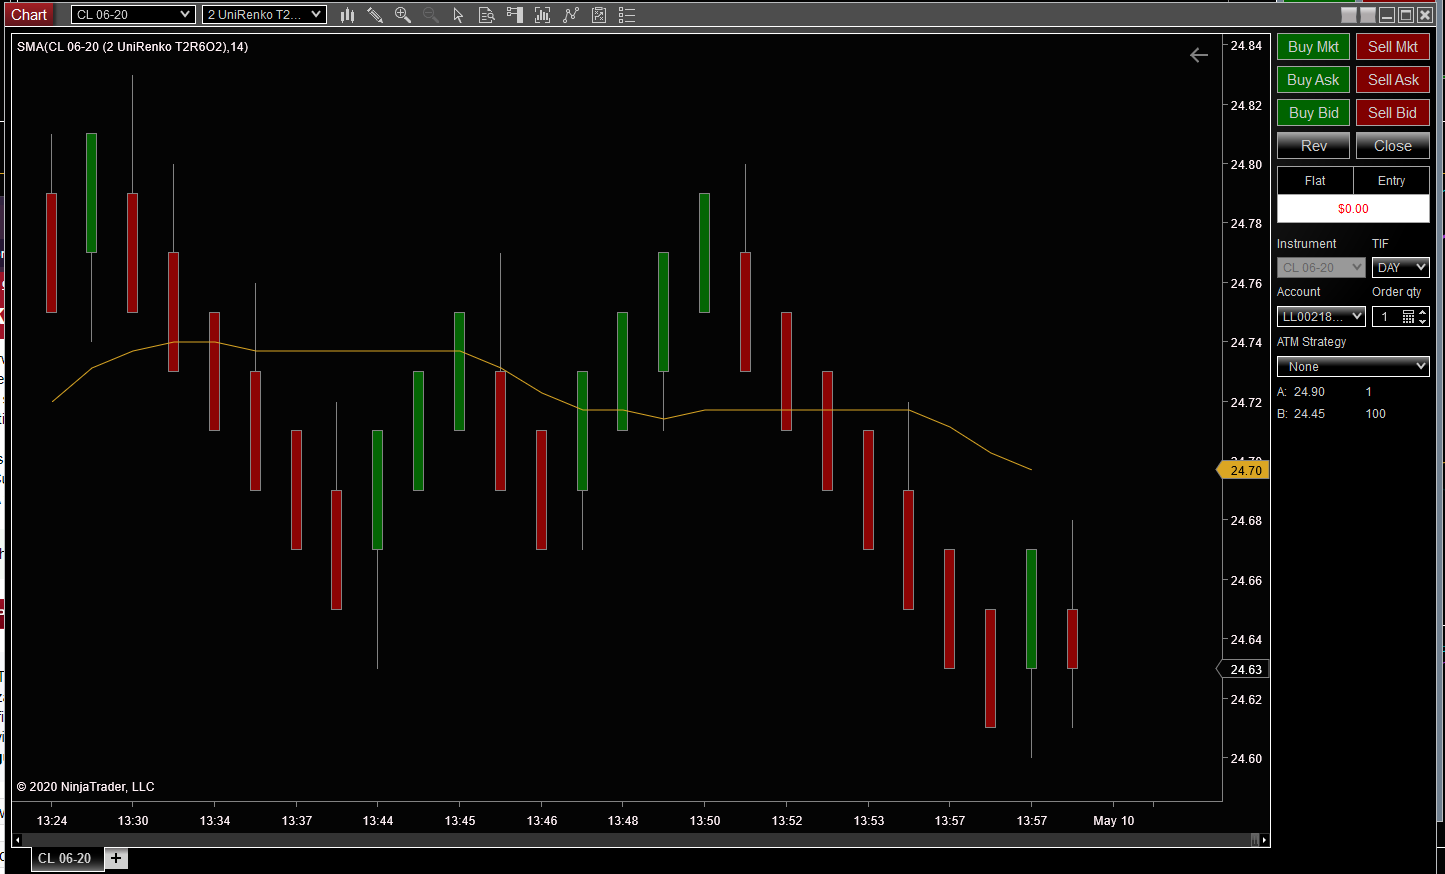Click the $0.00 PnL display
Viewport: 1445px width, 874px height.
pos(1353,209)
